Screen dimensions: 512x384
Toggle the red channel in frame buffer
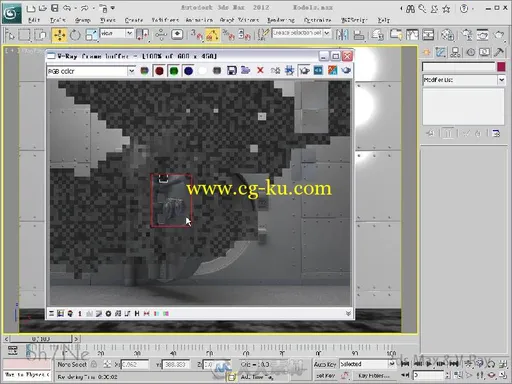point(159,71)
